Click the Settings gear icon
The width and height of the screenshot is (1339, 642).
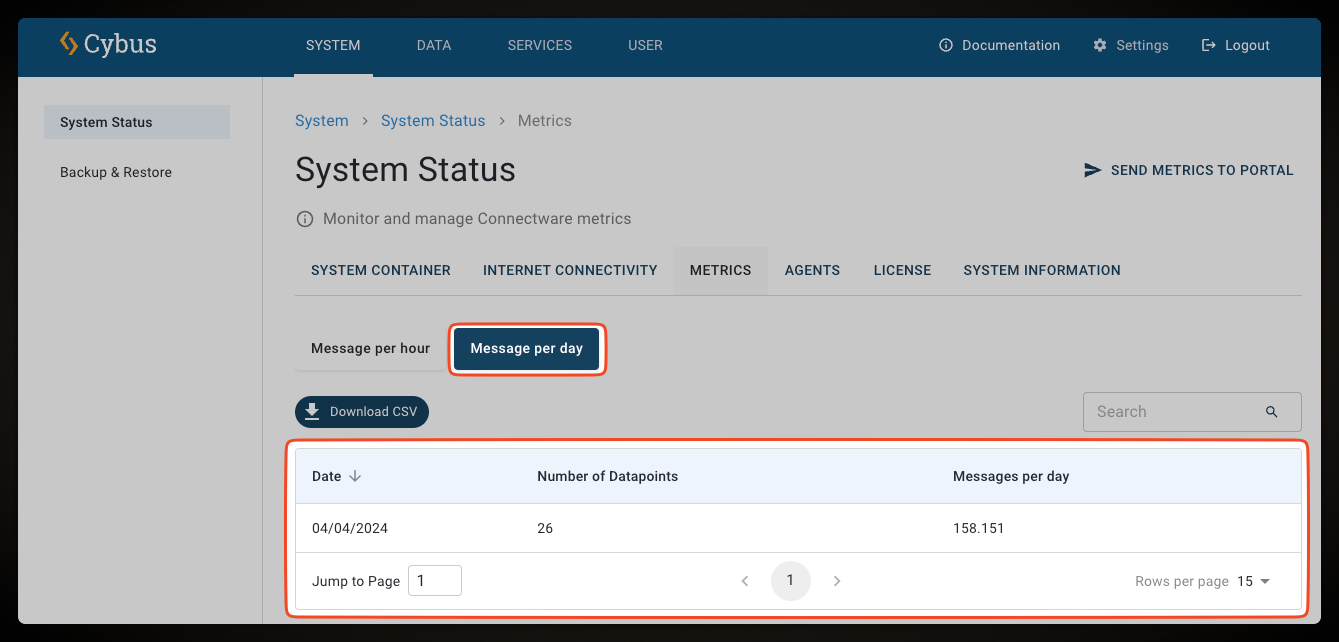pyautogui.click(x=1100, y=45)
